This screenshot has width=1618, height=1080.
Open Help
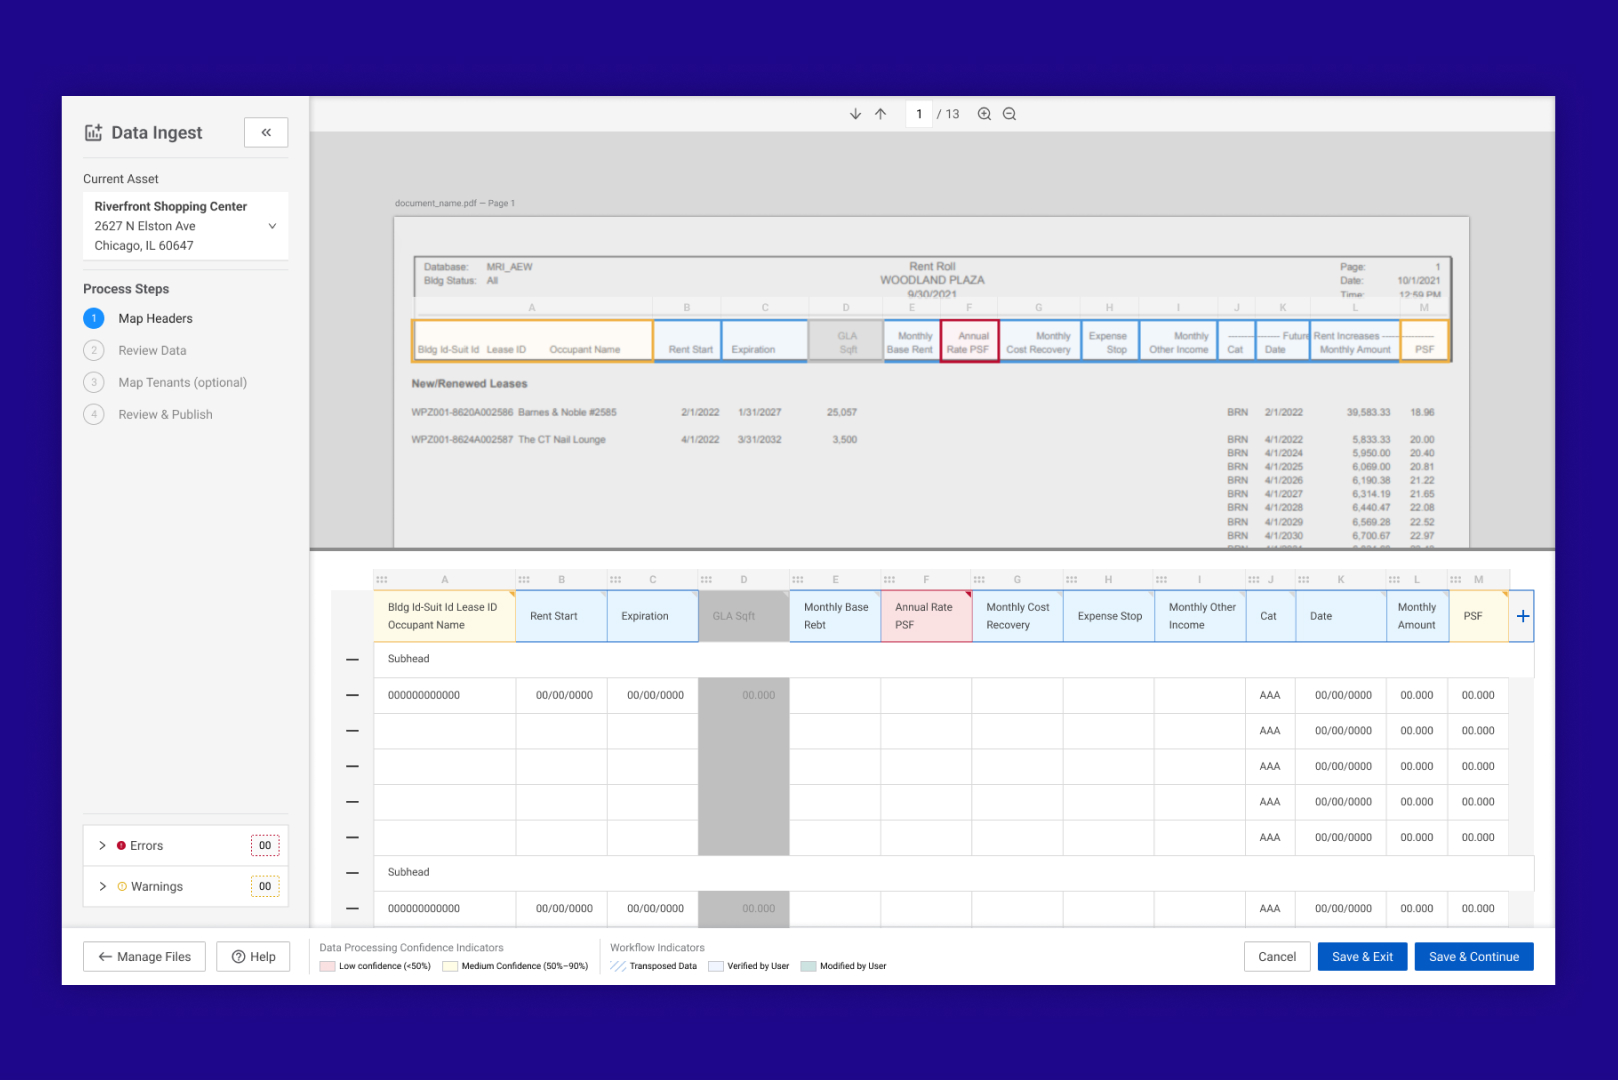pyautogui.click(x=253, y=957)
